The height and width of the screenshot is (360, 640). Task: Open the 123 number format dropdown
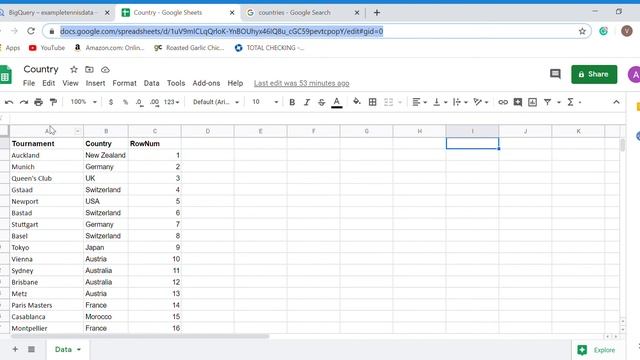coord(171,102)
